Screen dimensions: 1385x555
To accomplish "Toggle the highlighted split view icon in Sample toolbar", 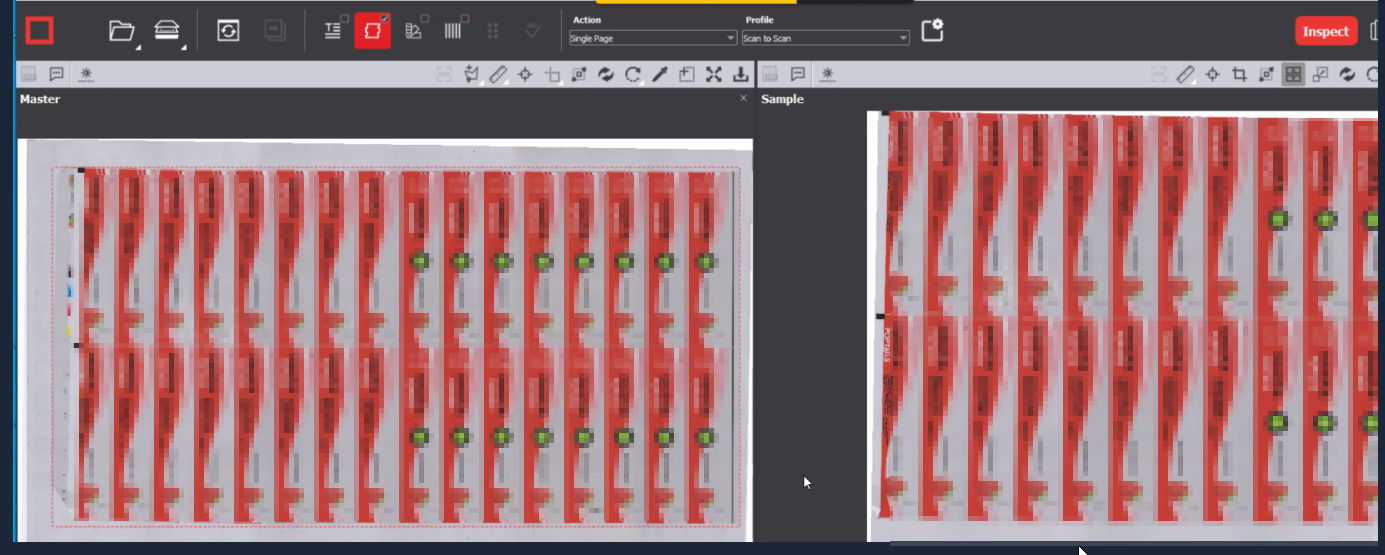I will pos(1293,74).
